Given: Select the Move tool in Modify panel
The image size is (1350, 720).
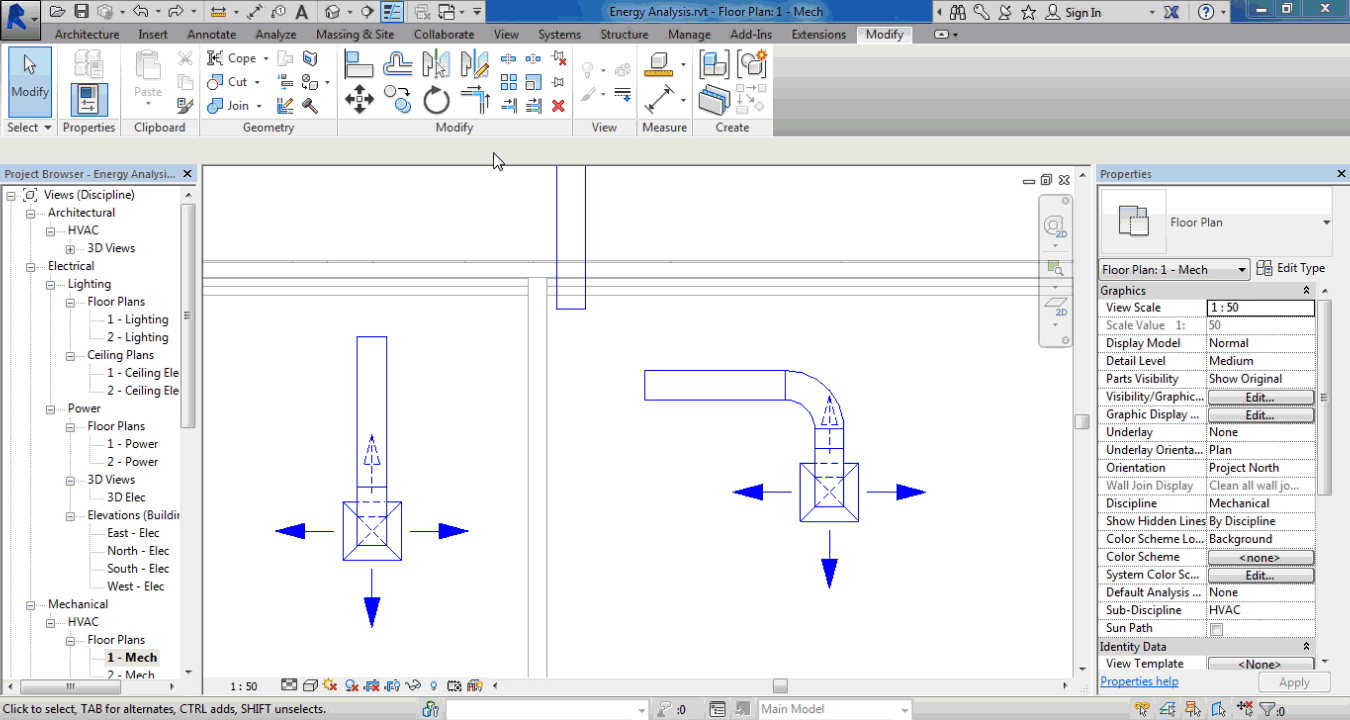Looking at the screenshot, I should 360,98.
